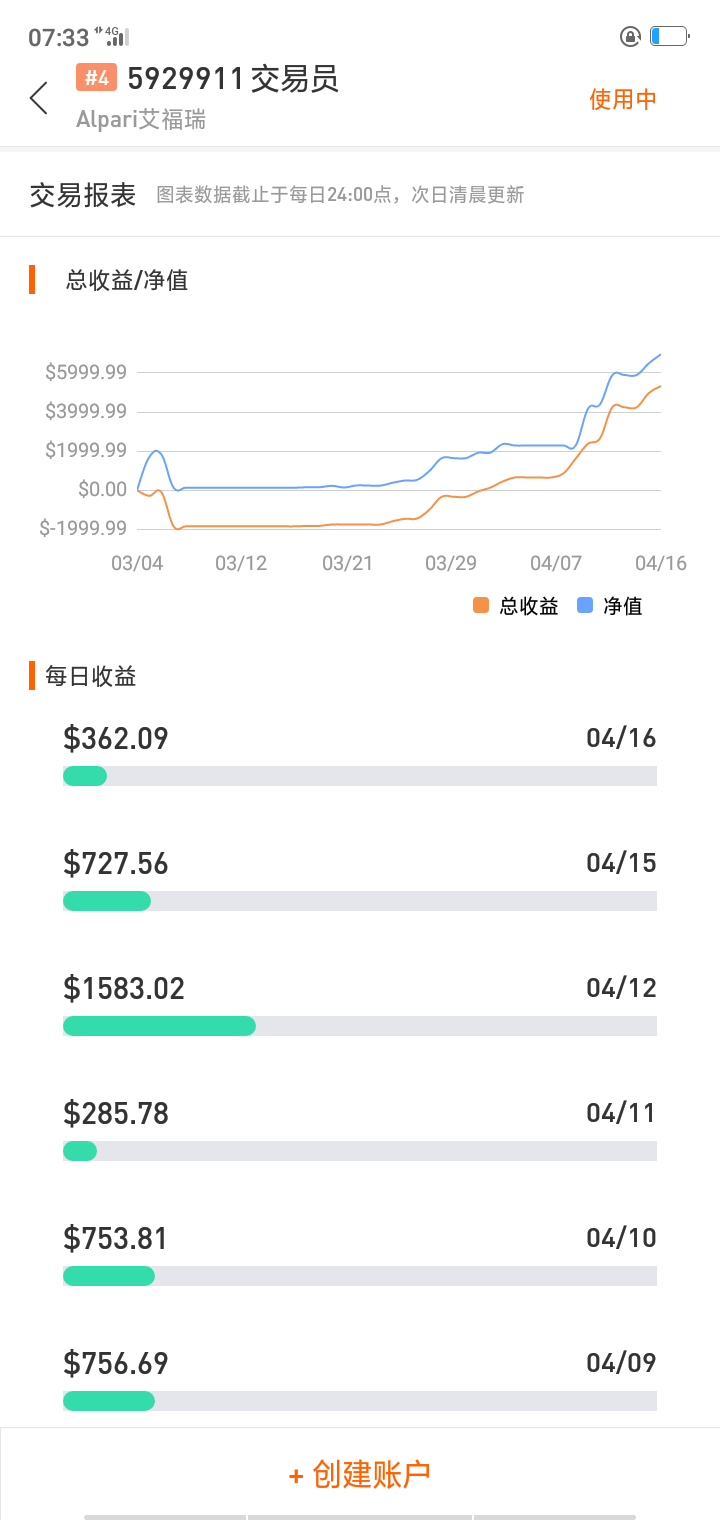The image size is (720, 1520).
Task: Select the Alpari艾福瑞 broker label
Action: tap(141, 120)
